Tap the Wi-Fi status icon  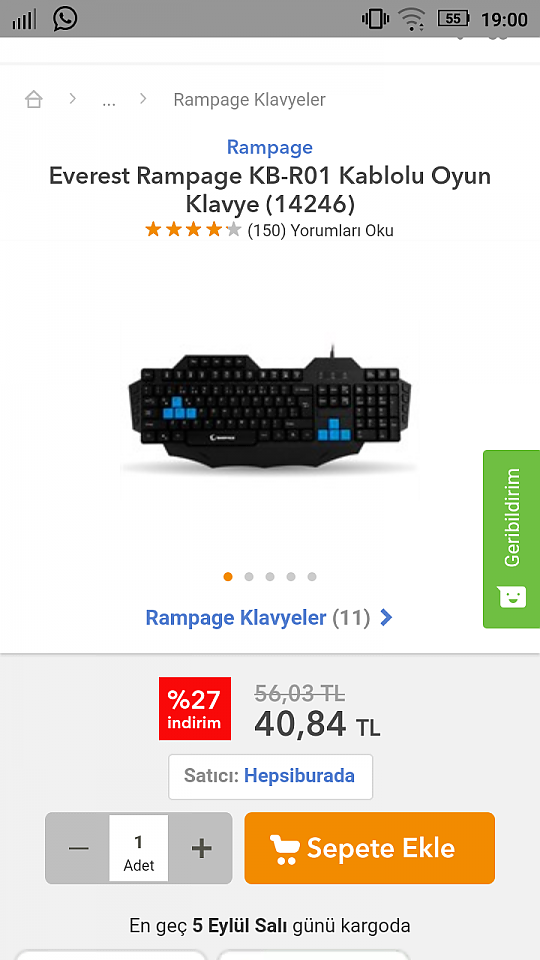[411, 19]
